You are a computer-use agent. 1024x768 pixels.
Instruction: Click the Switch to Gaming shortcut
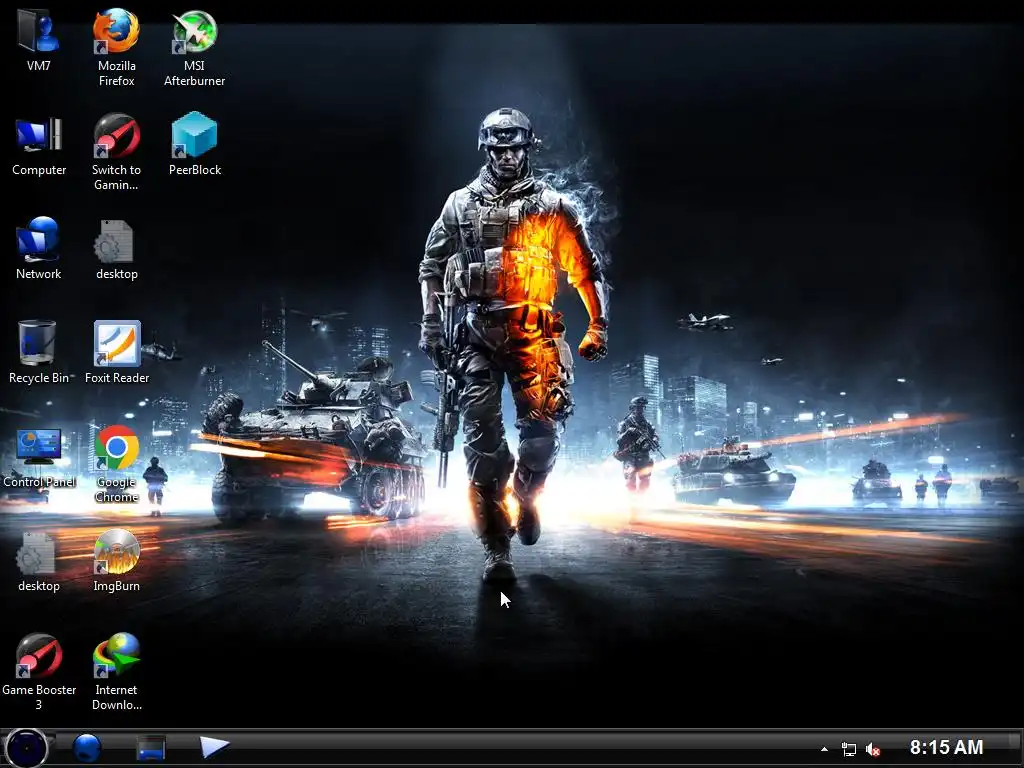click(x=116, y=152)
